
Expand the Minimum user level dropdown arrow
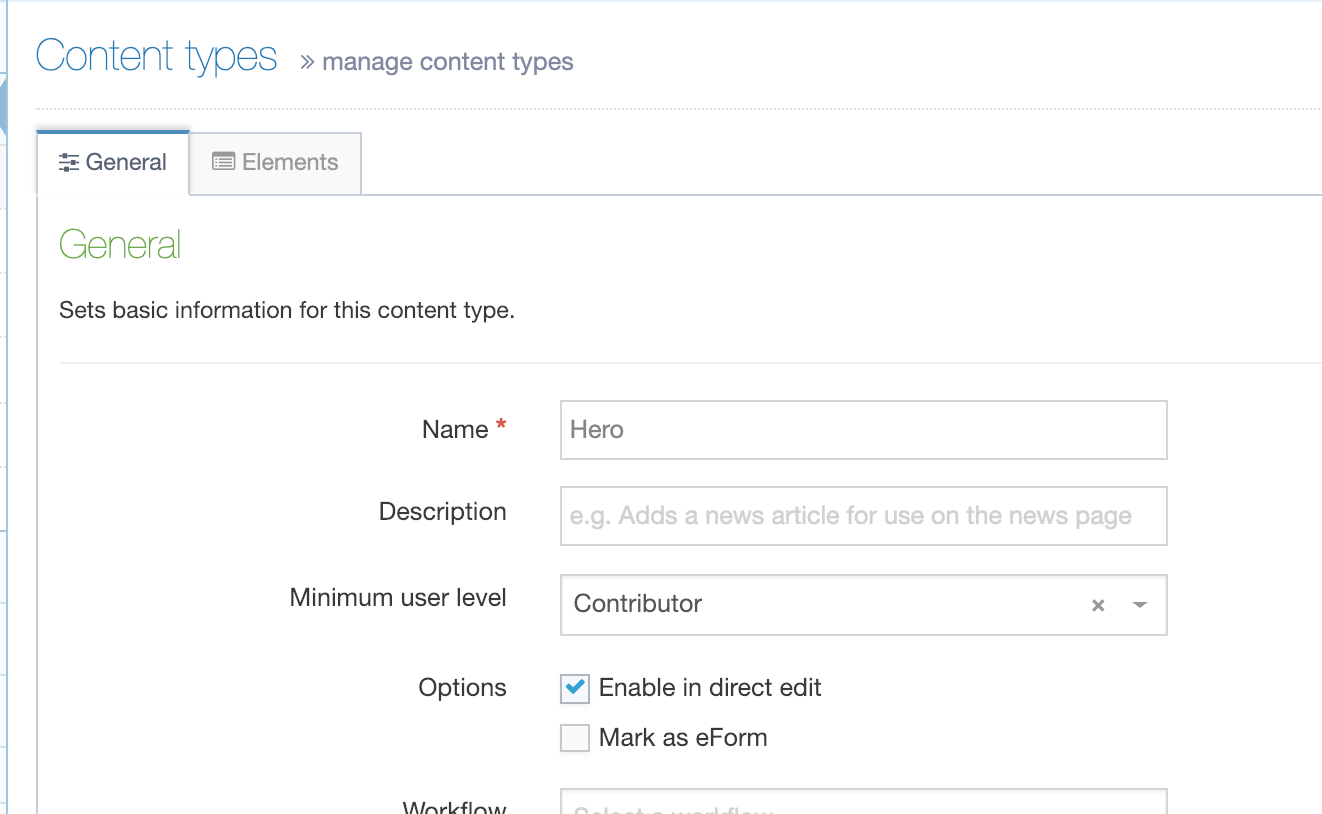1139,605
